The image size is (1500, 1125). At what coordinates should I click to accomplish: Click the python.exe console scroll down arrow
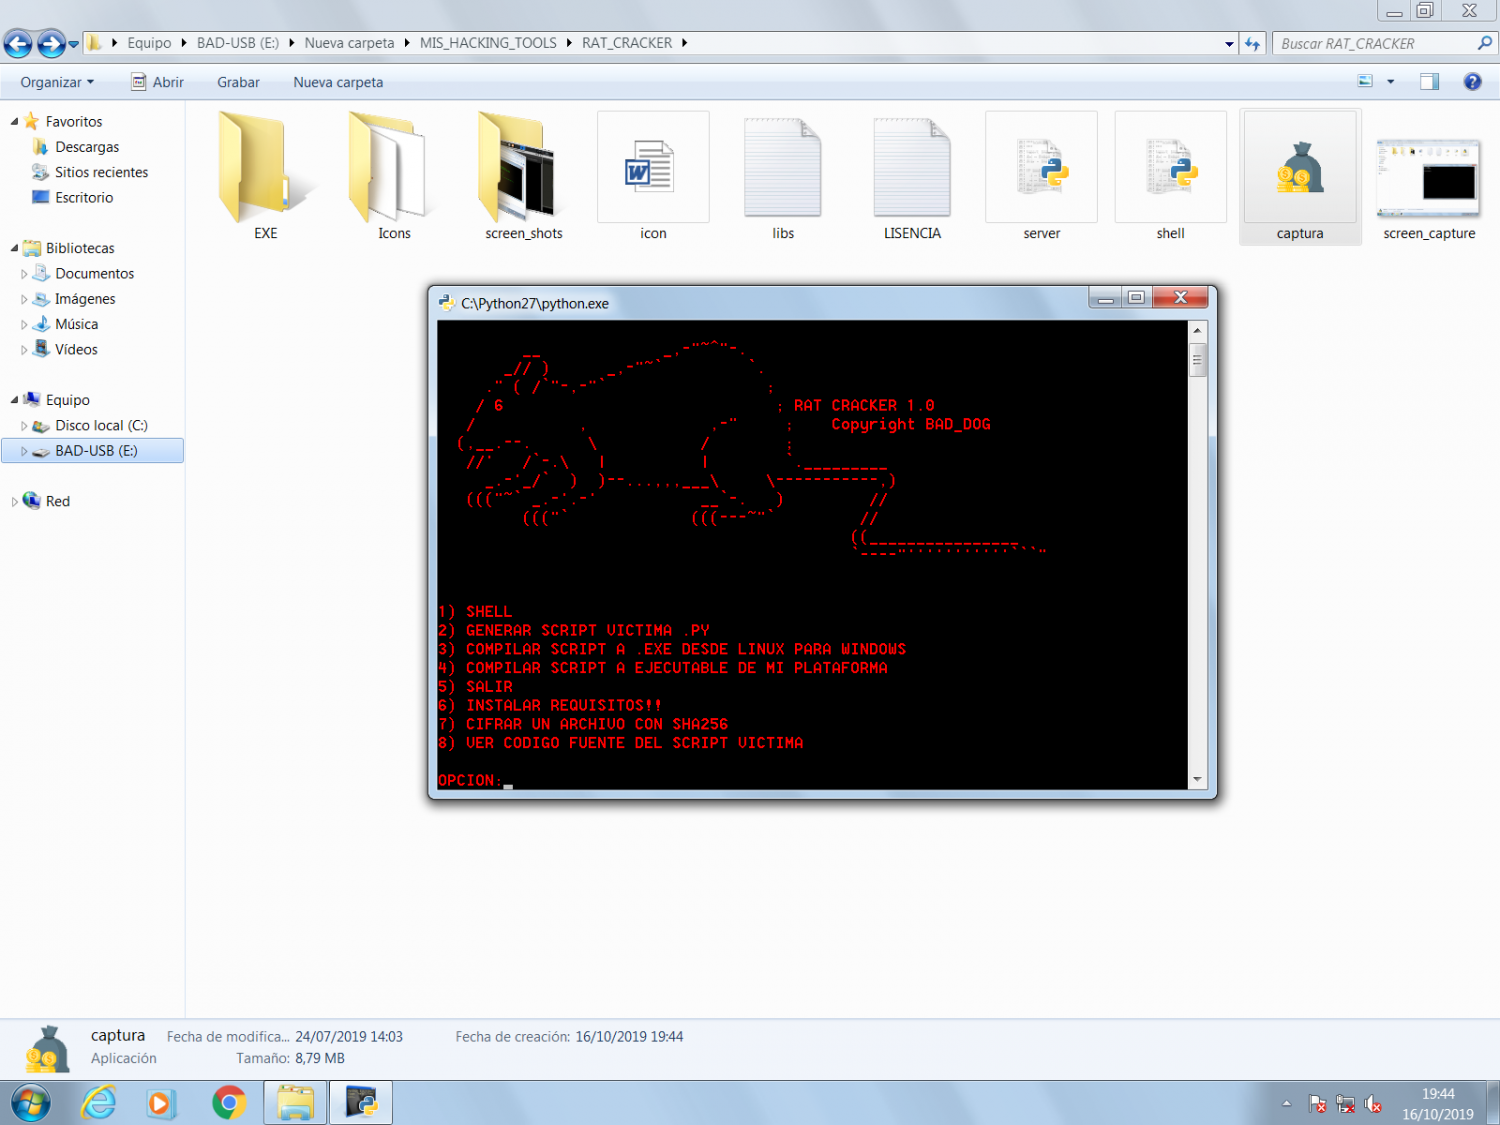[x=1197, y=780]
